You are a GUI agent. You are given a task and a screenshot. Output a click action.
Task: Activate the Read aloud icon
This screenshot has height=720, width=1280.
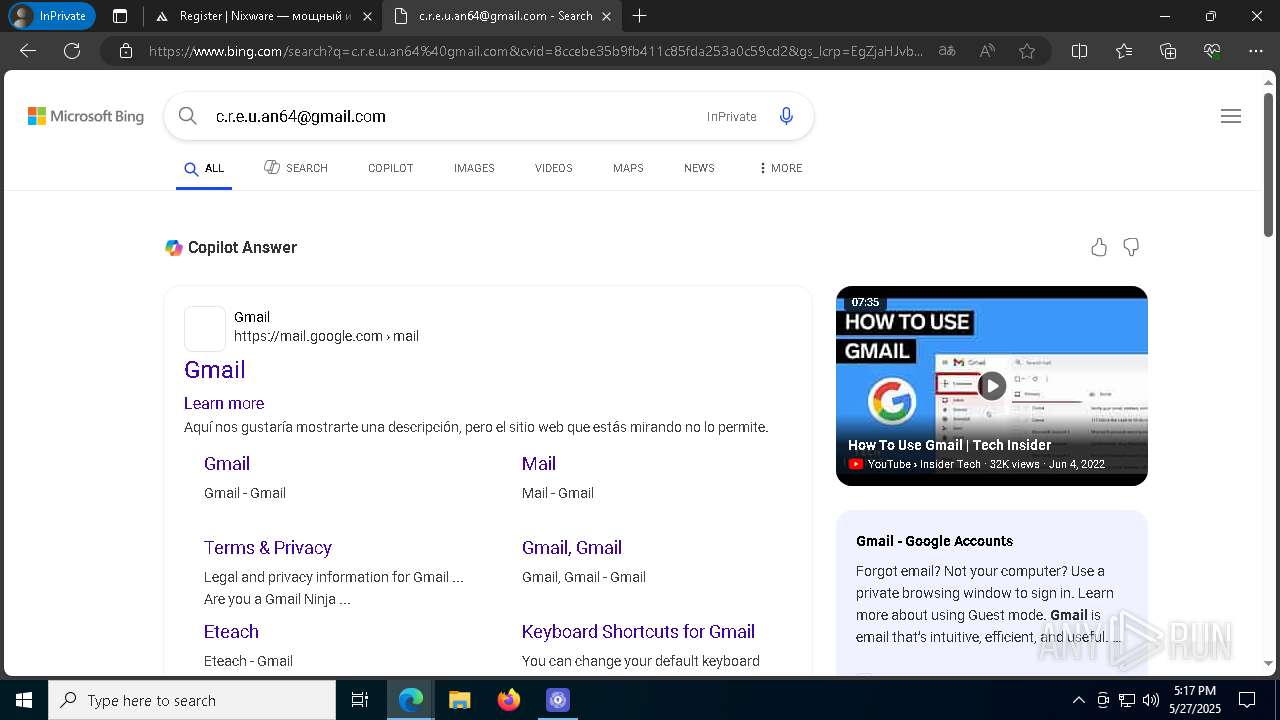click(x=987, y=51)
